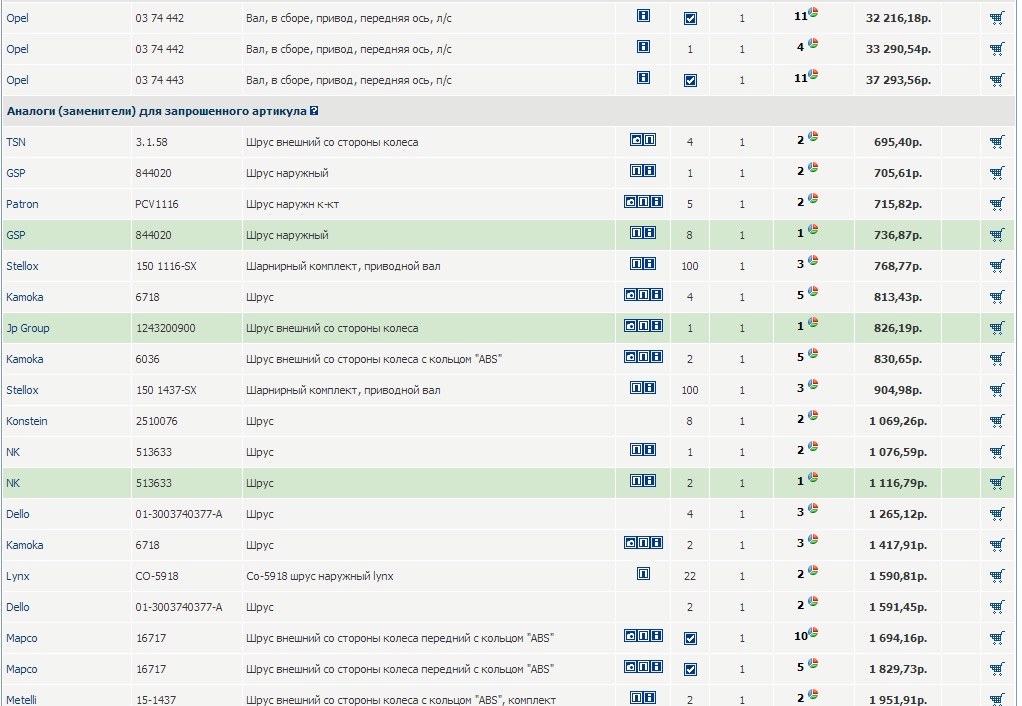Click pie chart icon for Kamoka 813,43р. row

coord(813,291)
